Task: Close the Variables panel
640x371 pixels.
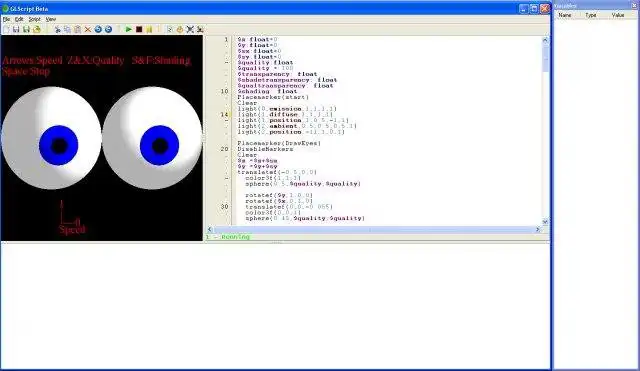Action: [635, 6]
